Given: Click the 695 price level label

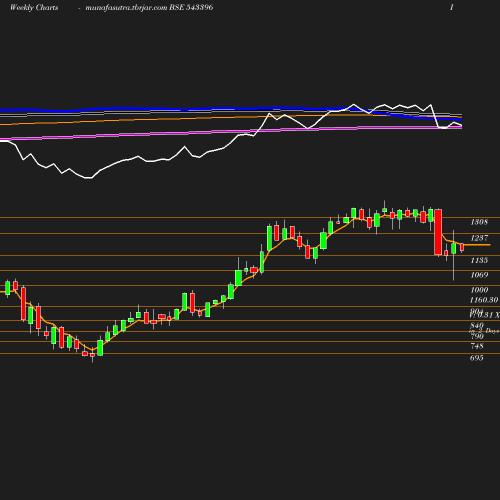Looking at the screenshot, I should click(477, 358).
